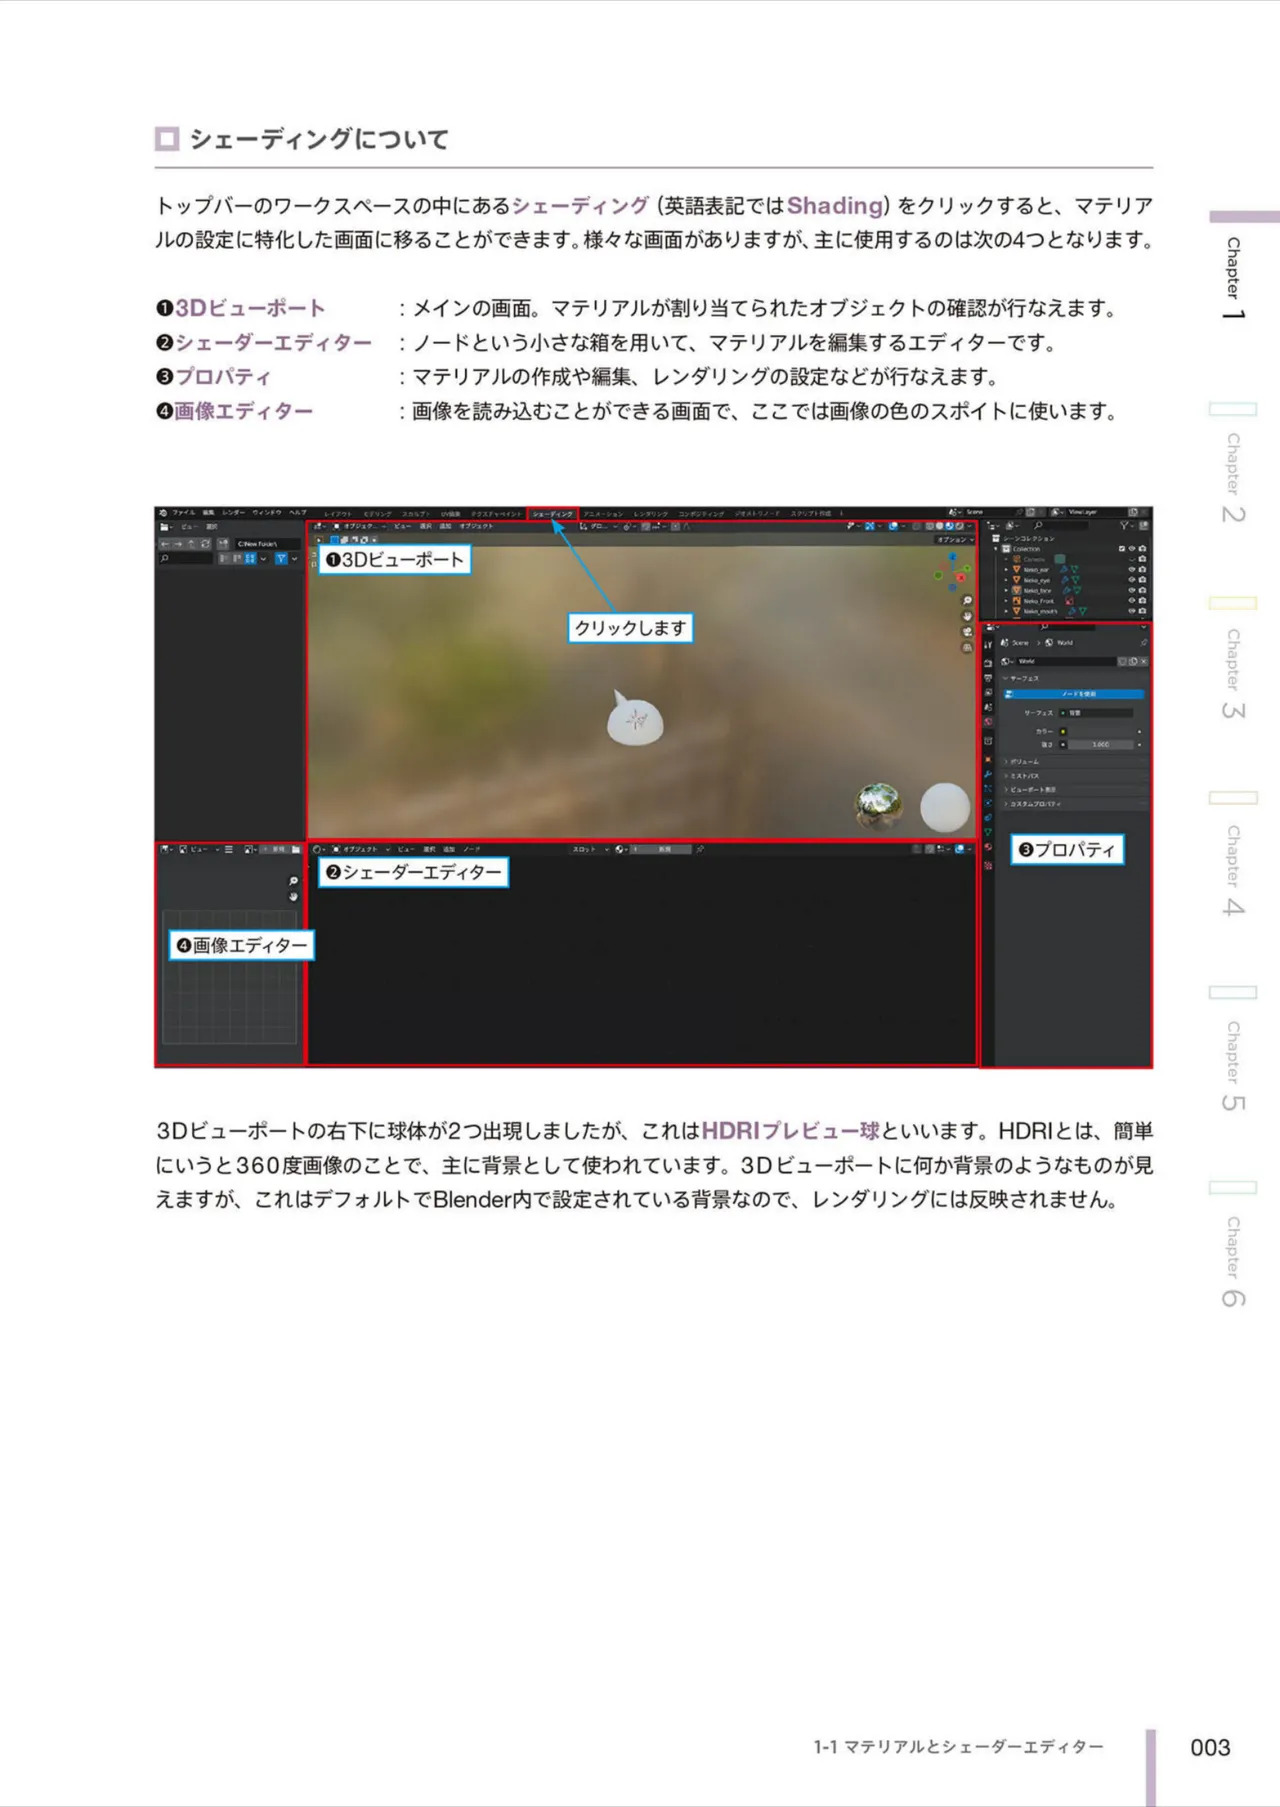Click the pin icon in Properties header

1144,643
